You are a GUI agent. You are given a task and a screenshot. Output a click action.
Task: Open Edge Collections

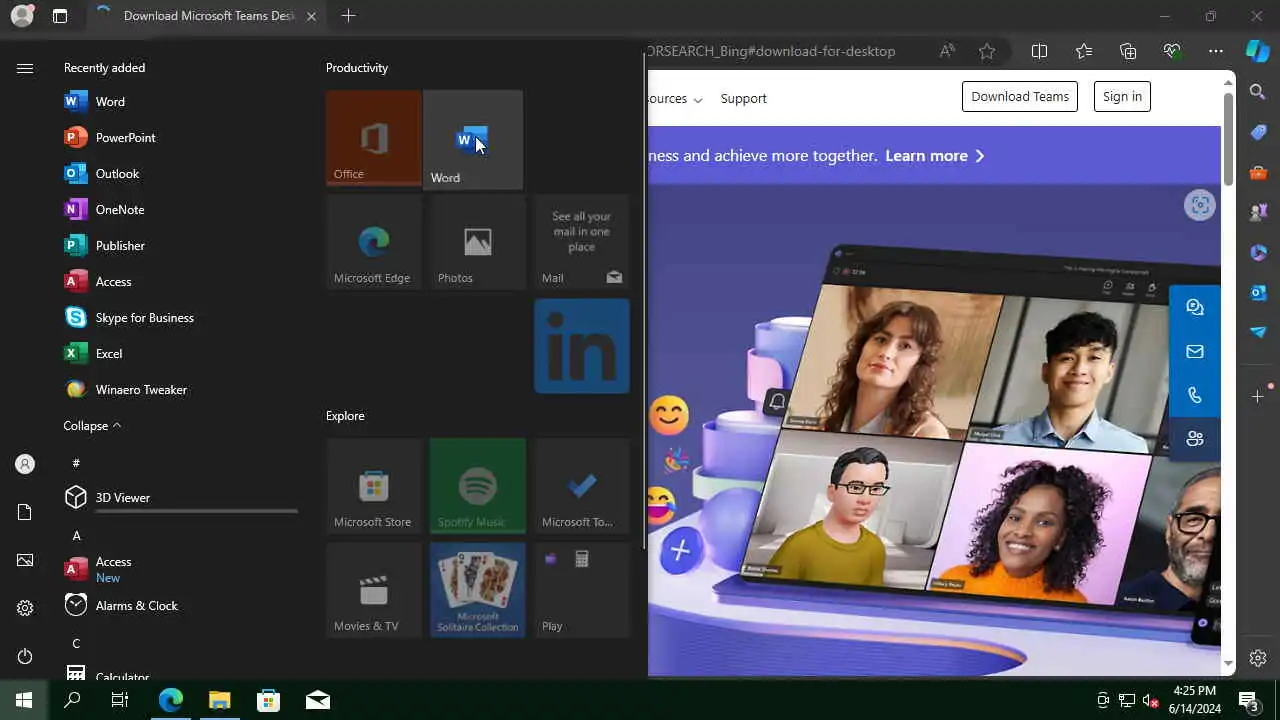coord(1128,51)
